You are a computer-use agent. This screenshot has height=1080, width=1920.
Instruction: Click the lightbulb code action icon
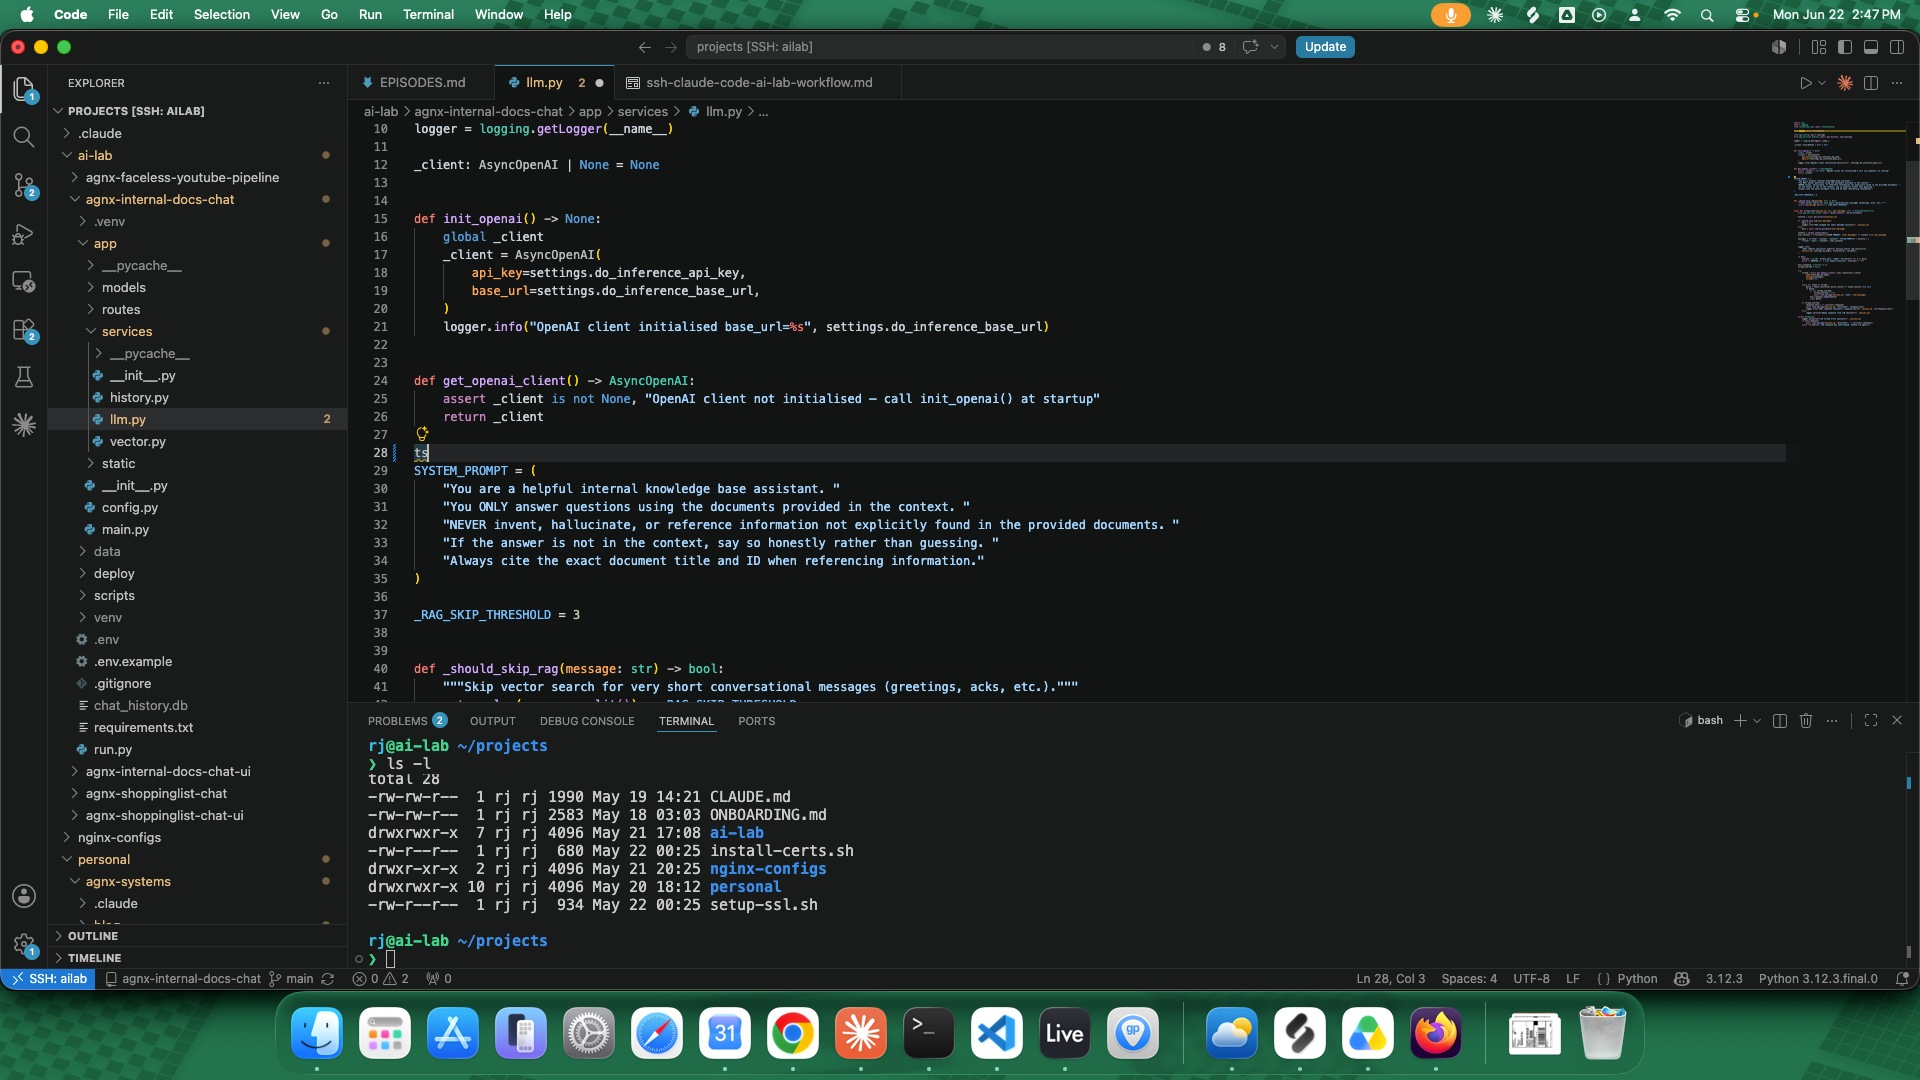[x=422, y=434]
